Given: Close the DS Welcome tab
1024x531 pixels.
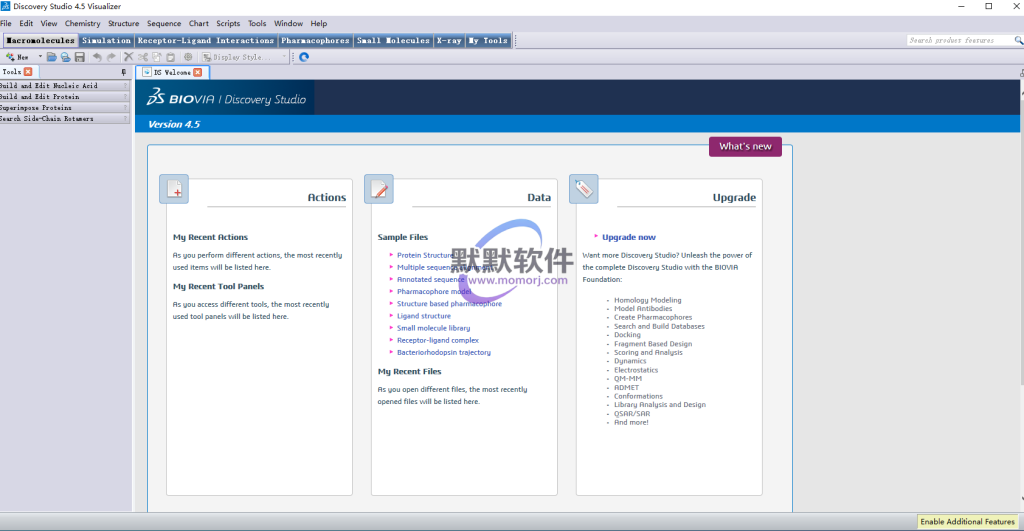Looking at the screenshot, I should point(198,72).
